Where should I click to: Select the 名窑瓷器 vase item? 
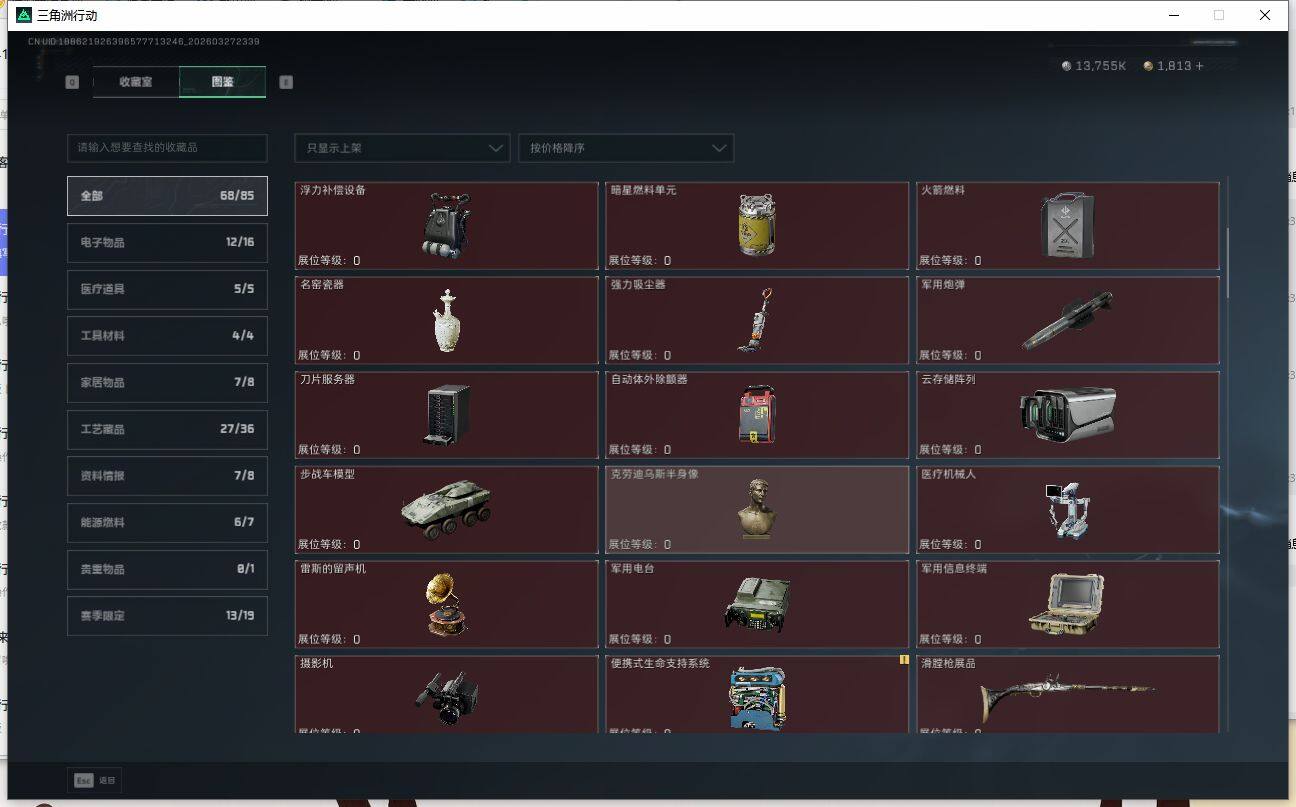click(x=447, y=320)
